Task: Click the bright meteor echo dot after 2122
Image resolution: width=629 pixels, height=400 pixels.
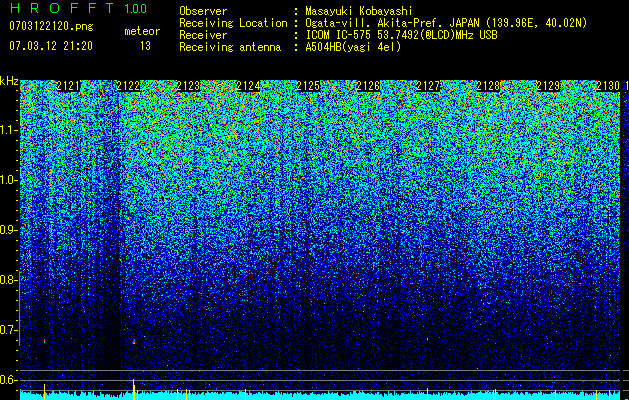Action: [x=134, y=342]
